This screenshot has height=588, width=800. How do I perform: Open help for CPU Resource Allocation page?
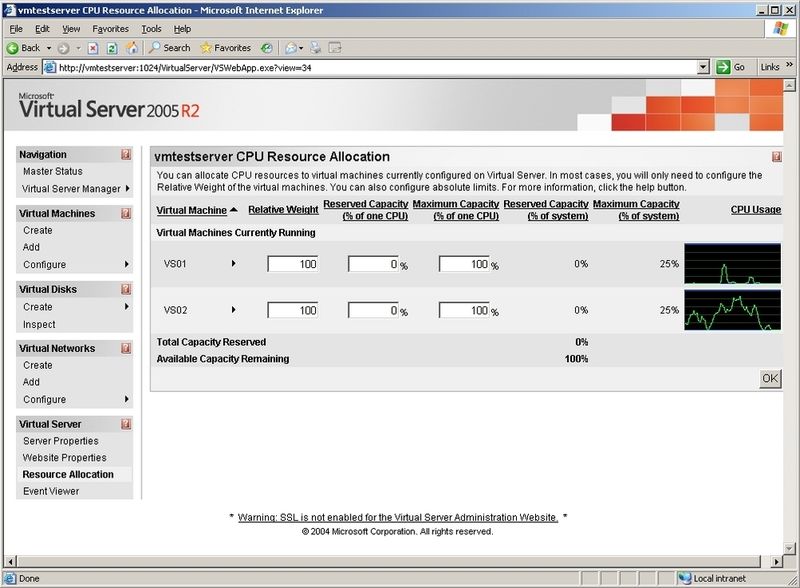coord(776,157)
